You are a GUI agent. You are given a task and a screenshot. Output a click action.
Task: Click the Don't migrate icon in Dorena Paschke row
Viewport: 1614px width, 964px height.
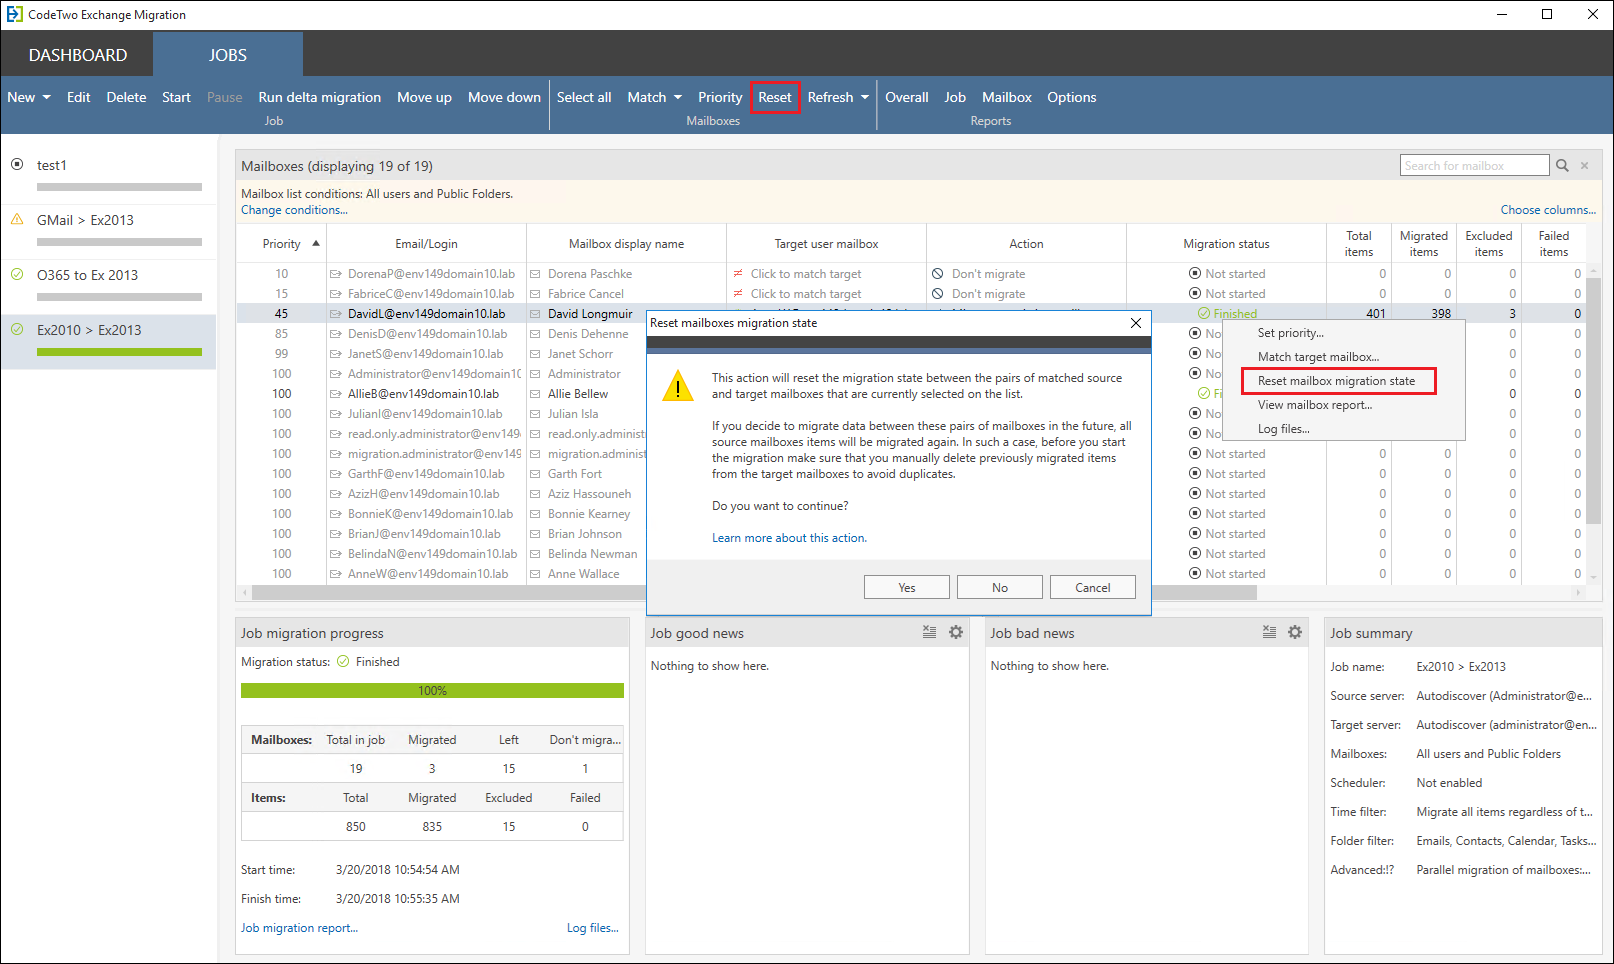pos(937,274)
